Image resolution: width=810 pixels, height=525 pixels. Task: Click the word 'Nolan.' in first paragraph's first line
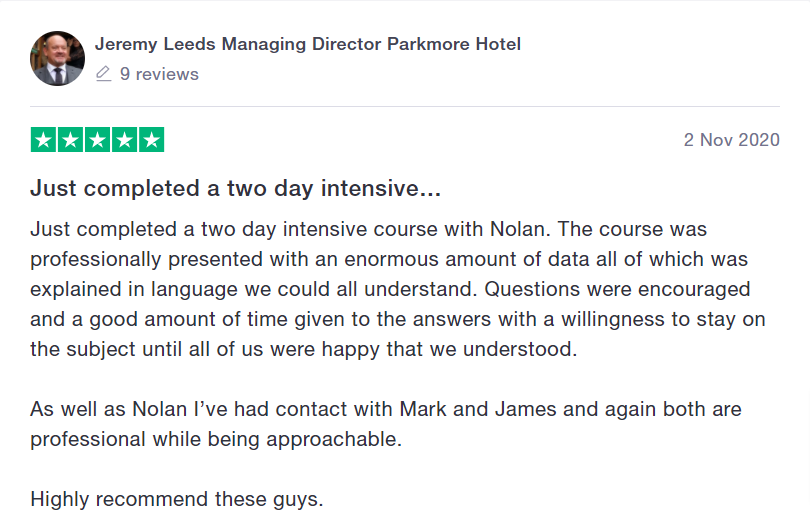tap(520, 229)
